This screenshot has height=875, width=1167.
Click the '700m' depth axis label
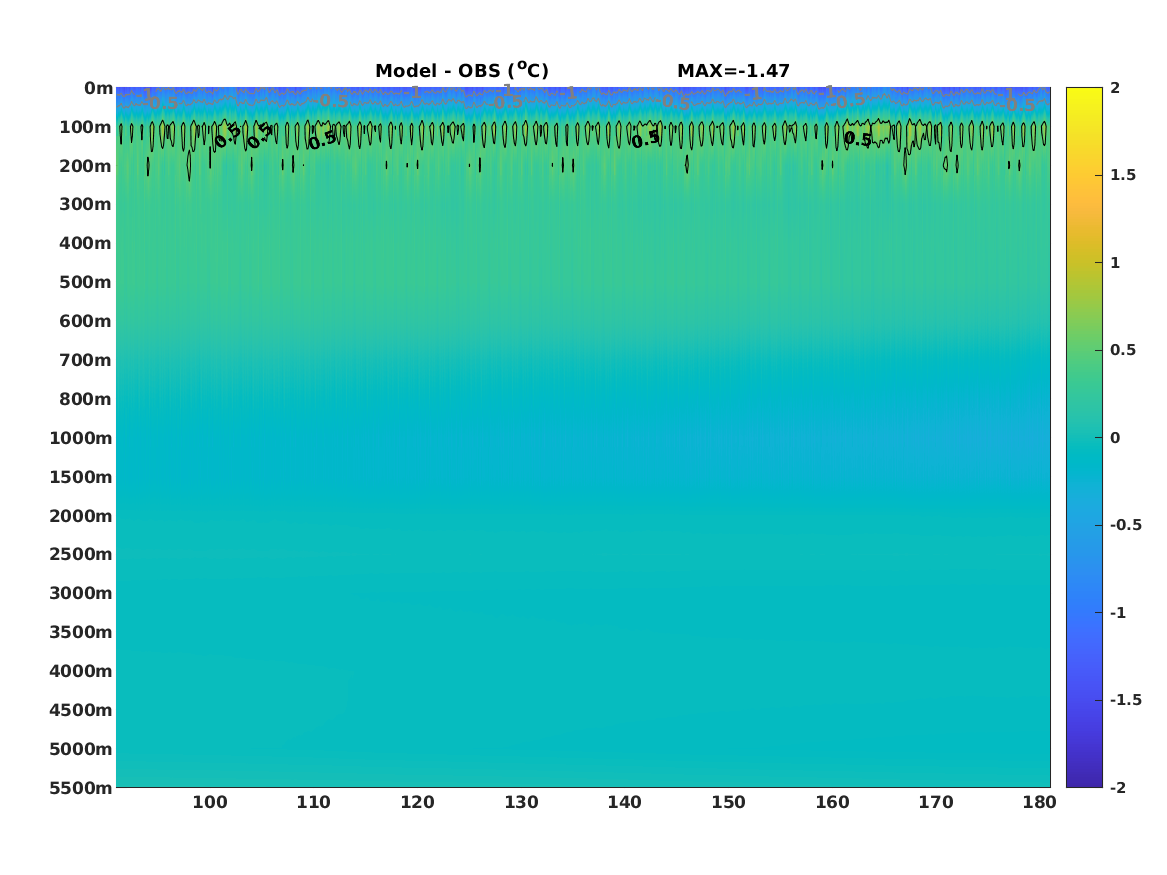point(86,360)
